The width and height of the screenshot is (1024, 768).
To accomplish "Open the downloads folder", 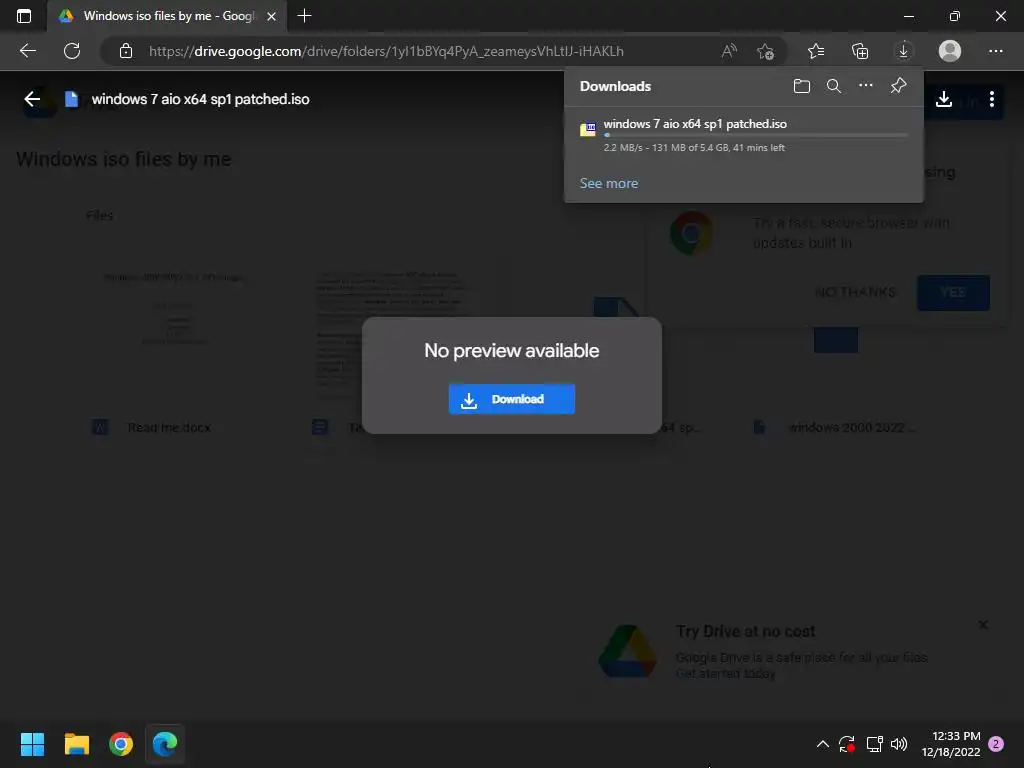I will pos(801,86).
